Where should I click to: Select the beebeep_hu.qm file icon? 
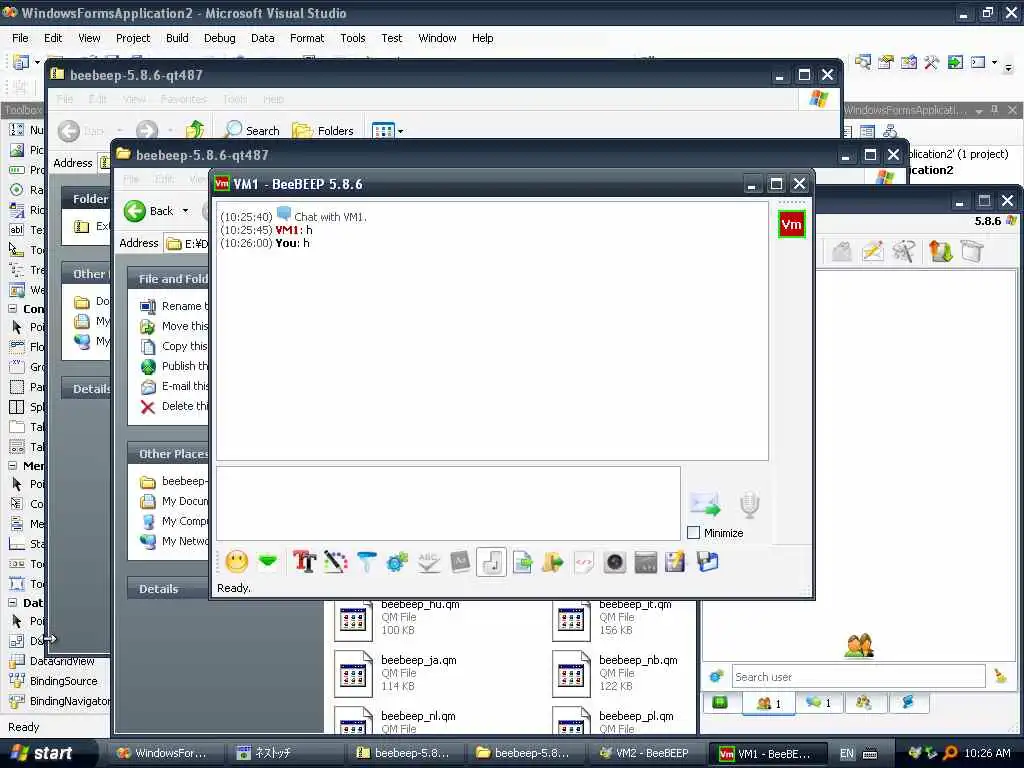point(353,619)
